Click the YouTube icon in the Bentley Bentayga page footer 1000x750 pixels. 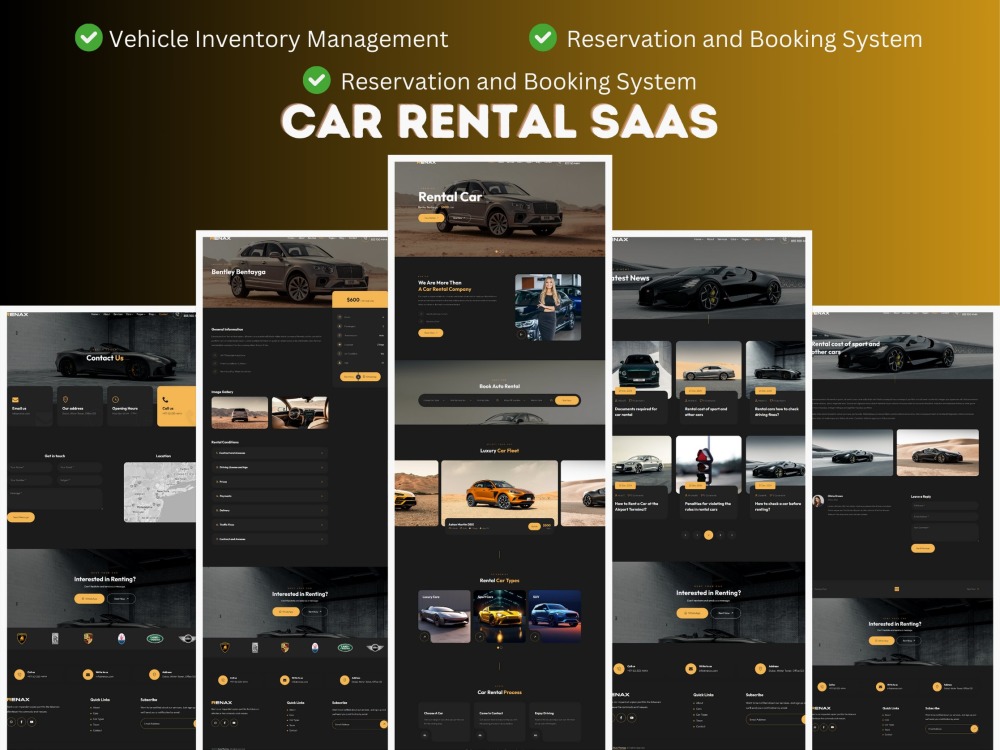click(235, 723)
